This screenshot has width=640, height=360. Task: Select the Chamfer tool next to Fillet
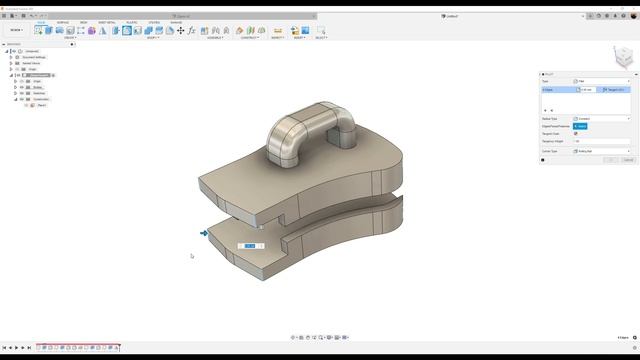(x=138, y=30)
